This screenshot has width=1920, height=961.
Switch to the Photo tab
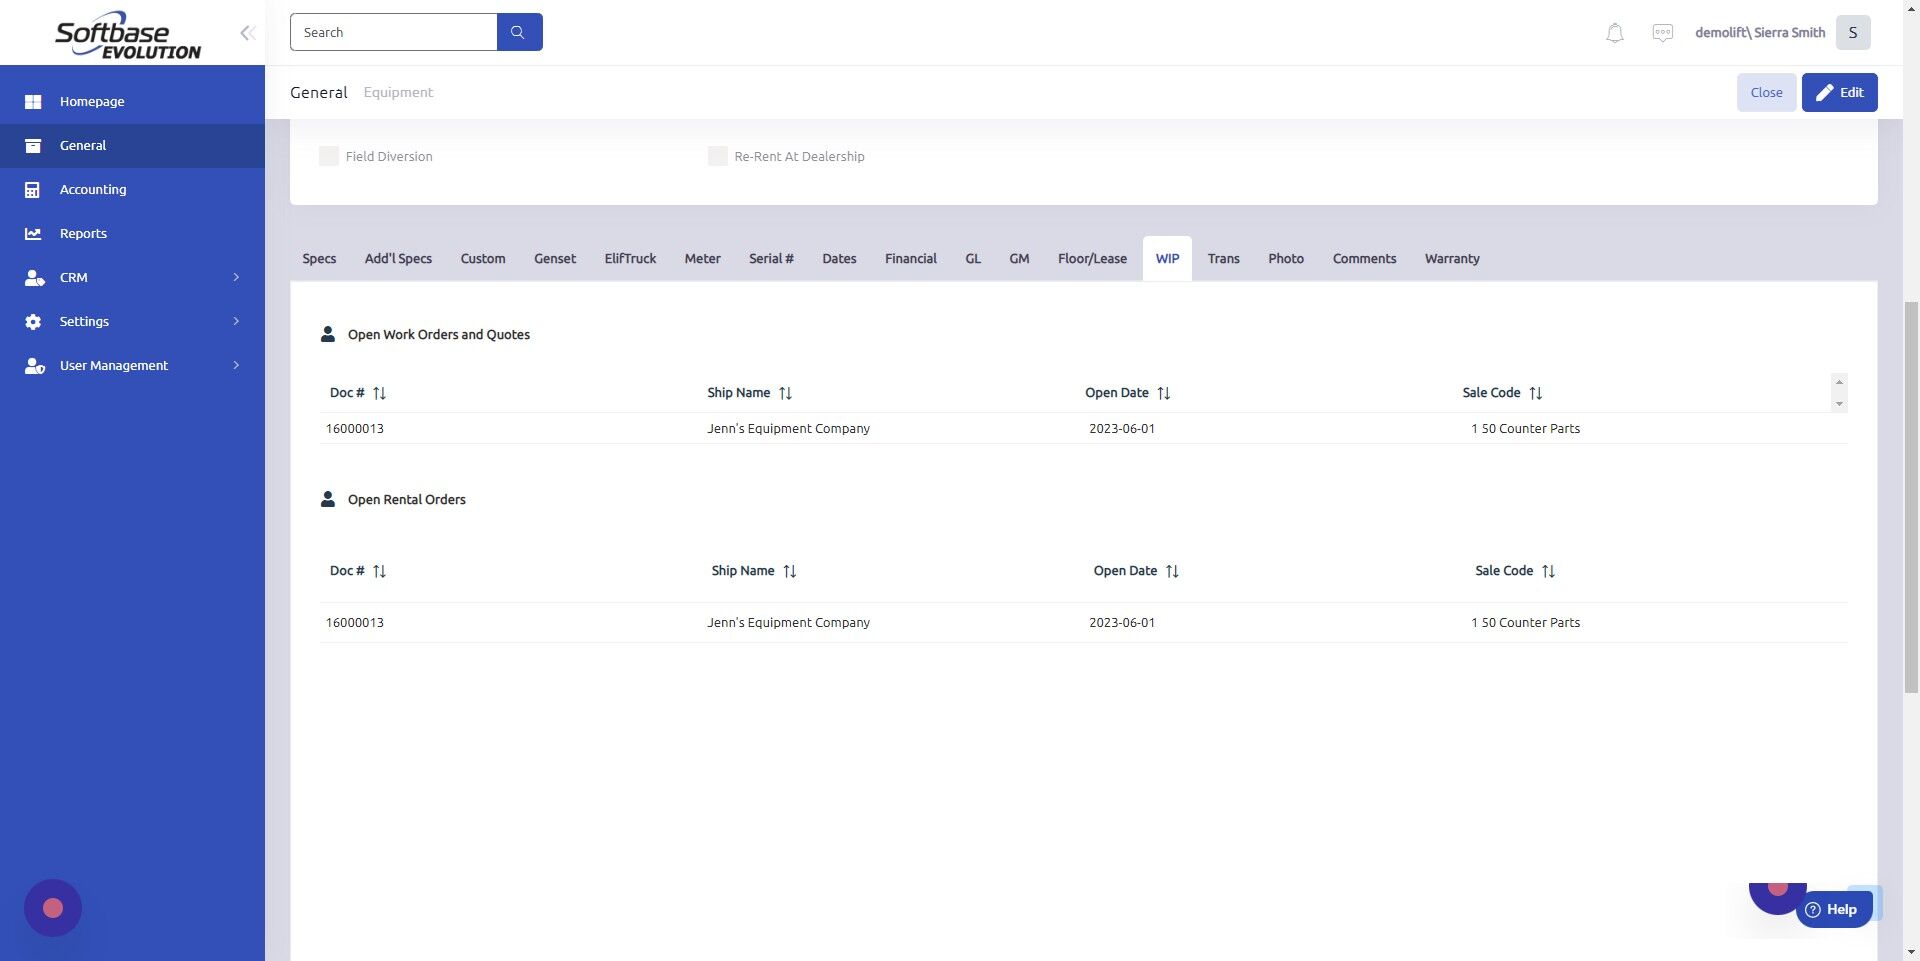(x=1285, y=258)
